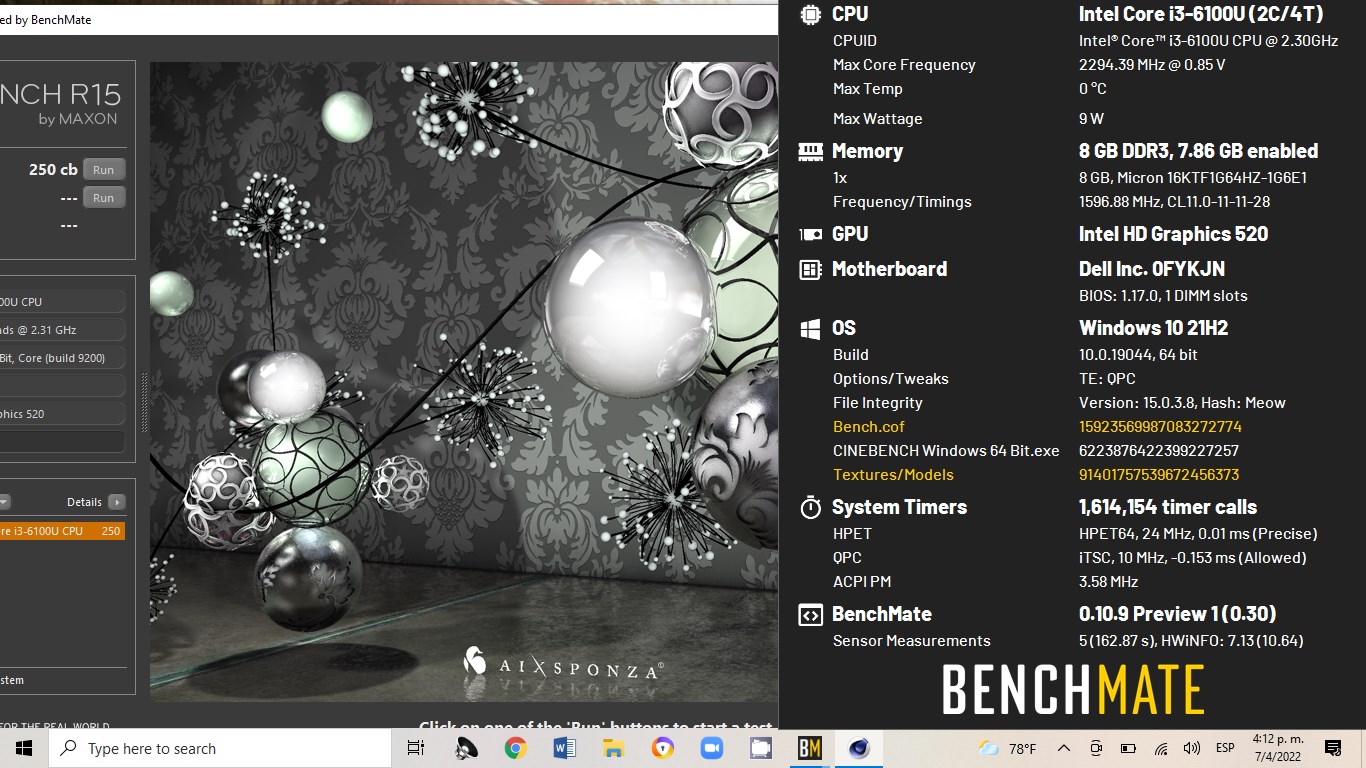The width and height of the screenshot is (1366, 768).
Task: Open File Explorer from the taskbar
Action: click(x=614, y=748)
